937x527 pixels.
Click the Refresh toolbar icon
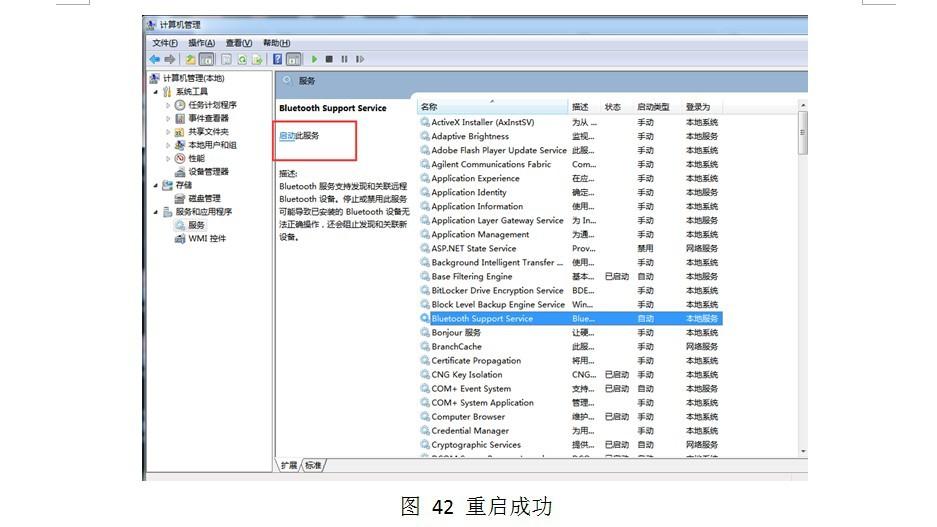click(242, 59)
